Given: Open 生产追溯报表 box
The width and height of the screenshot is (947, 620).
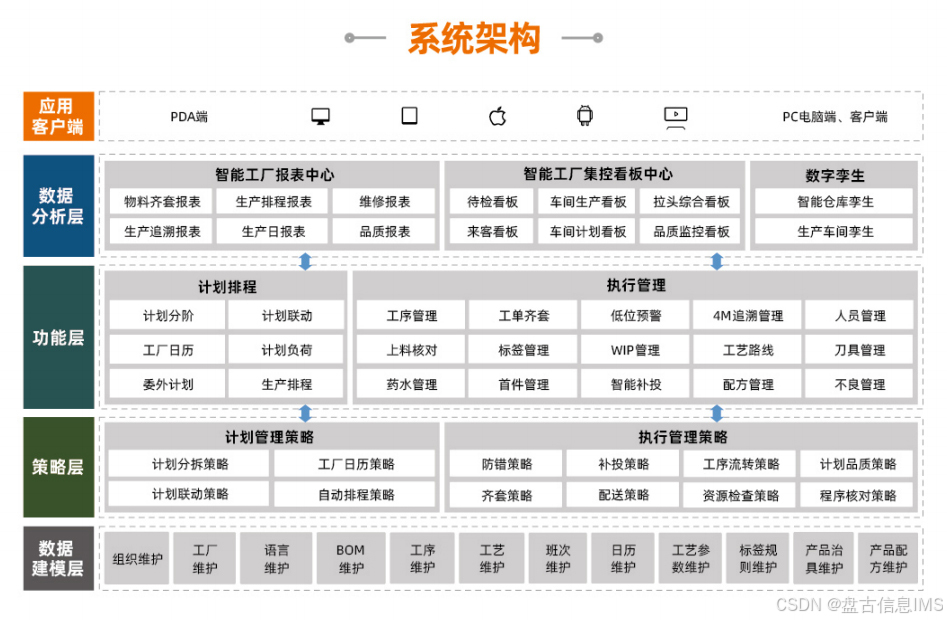Looking at the screenshot, I should point(162,231).
